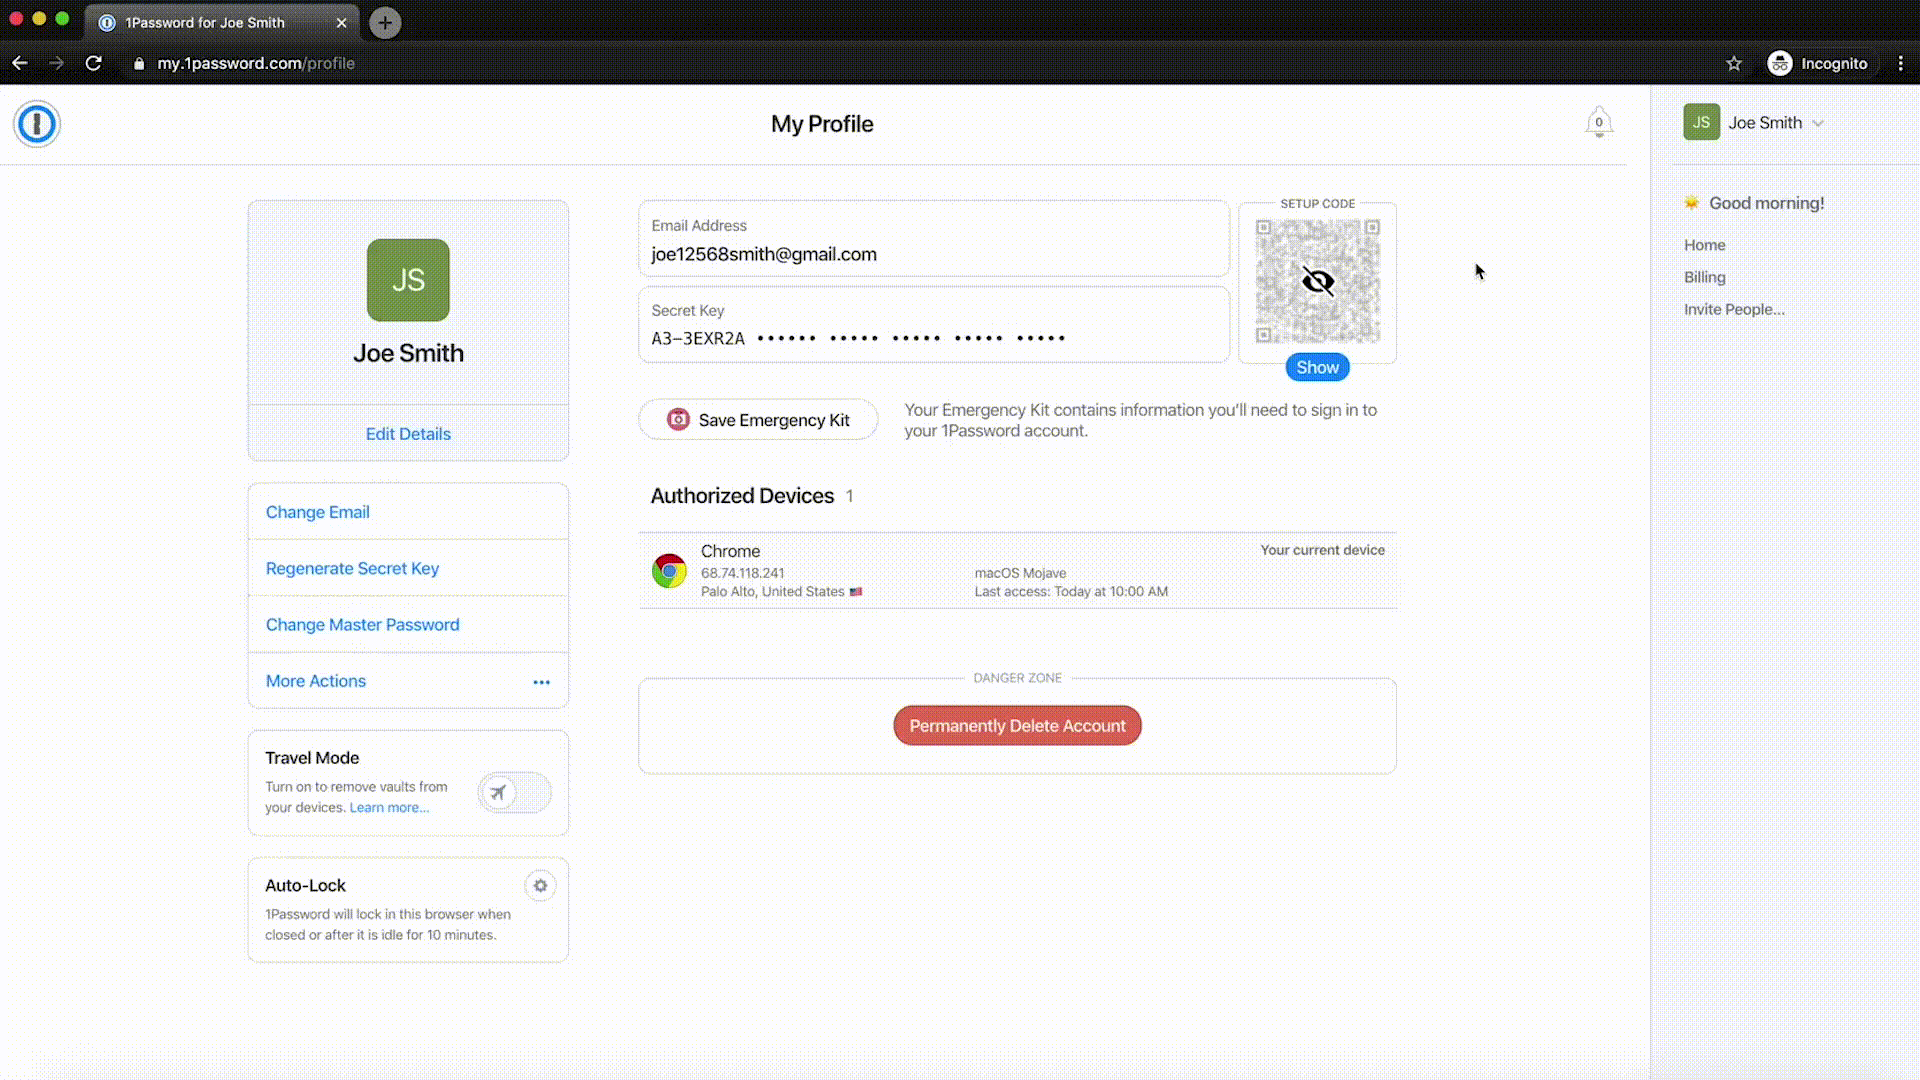Click the Chrome device icon
The width and height of the screenshot is (1920, 1080).
point(669,571)
